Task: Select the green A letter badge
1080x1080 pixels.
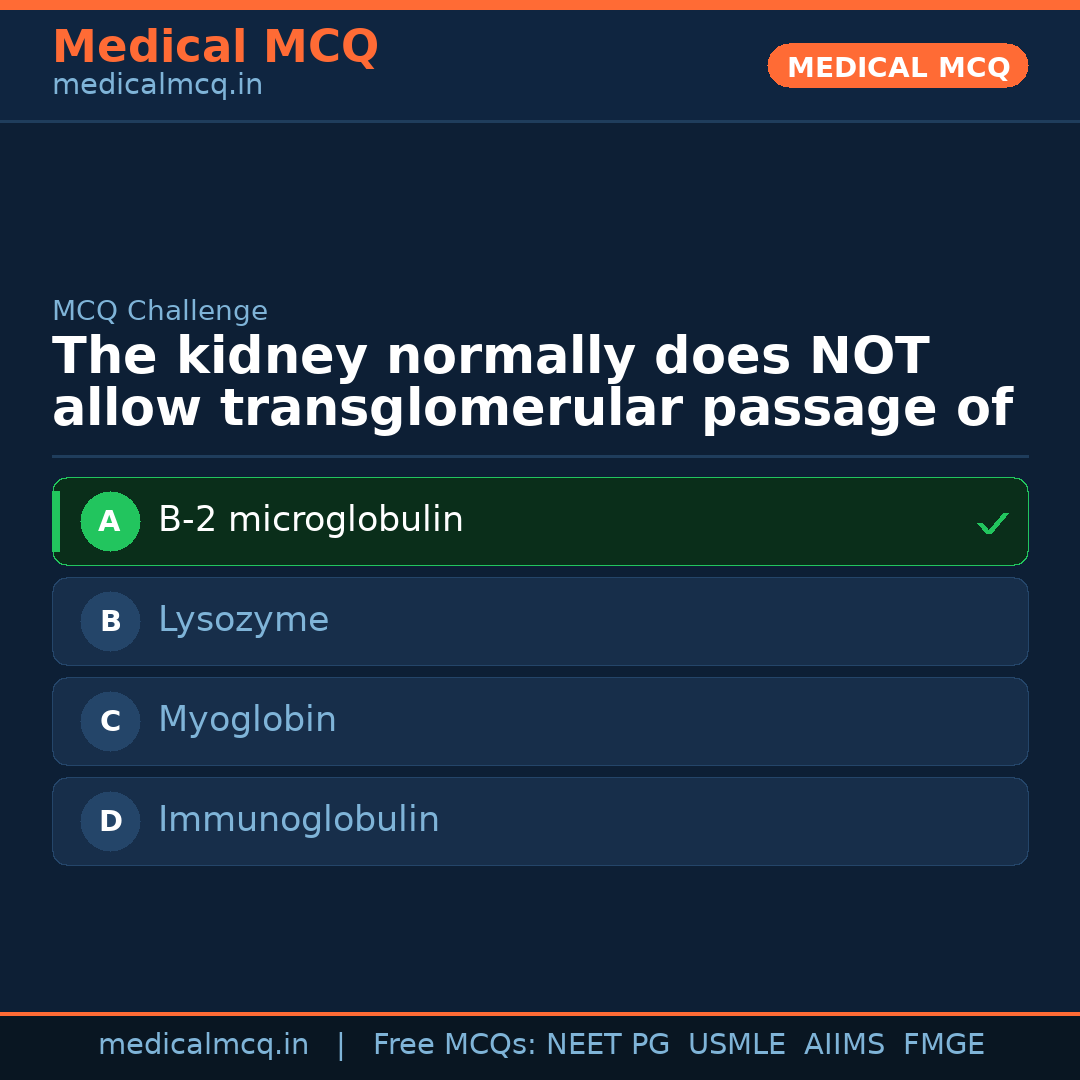Action: tap(110, 522)
